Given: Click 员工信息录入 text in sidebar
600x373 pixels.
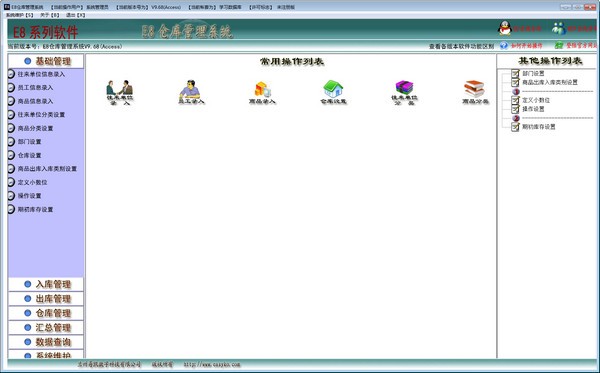Looking at the screenshot, I should pyautogui.click(x=36, y=88).
